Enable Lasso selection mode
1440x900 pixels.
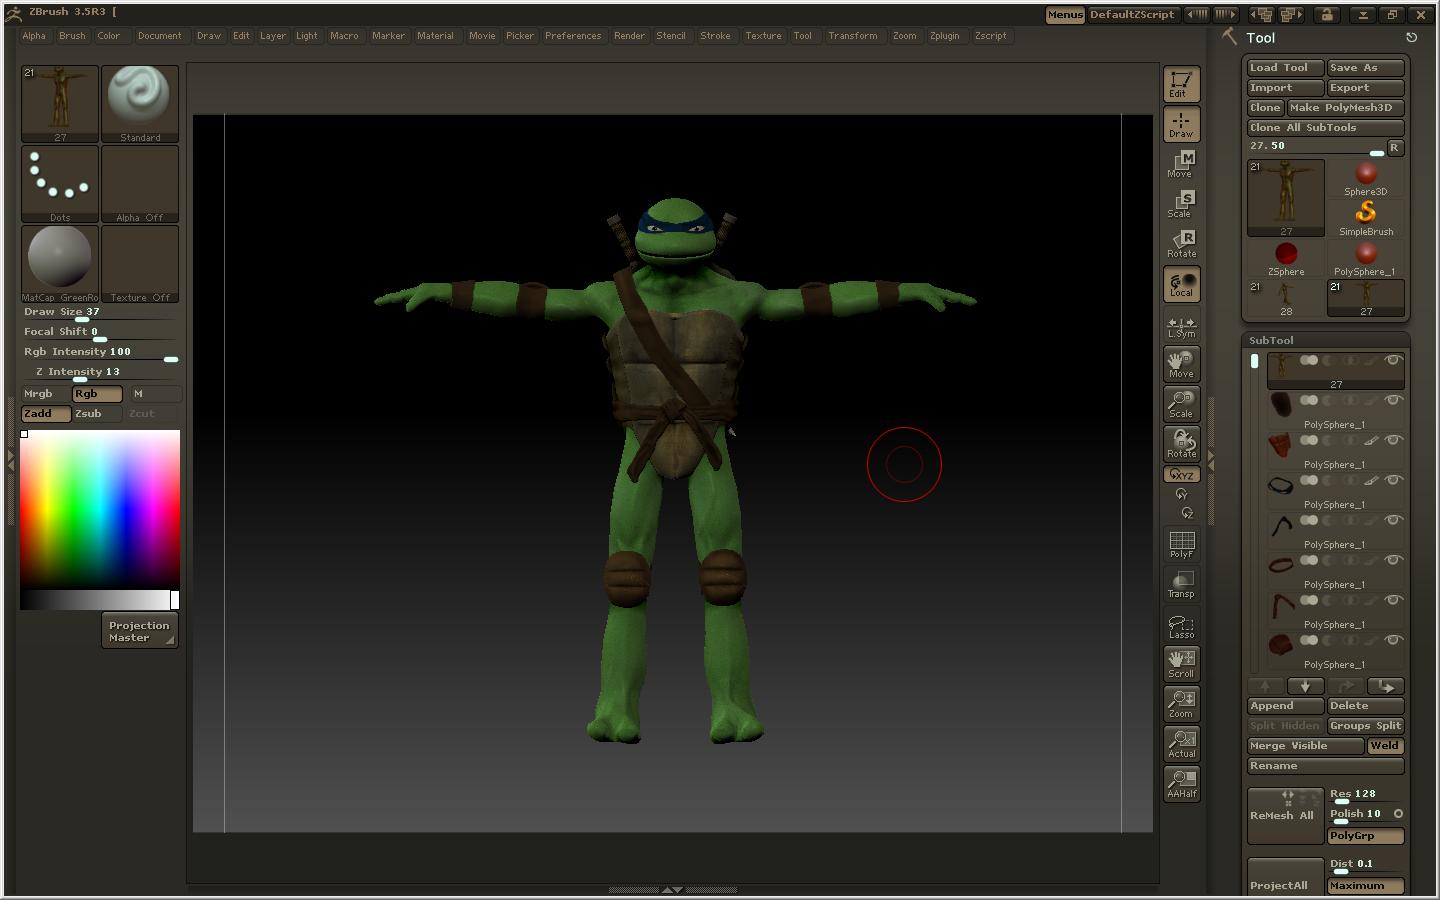(x=1181, y=625)
